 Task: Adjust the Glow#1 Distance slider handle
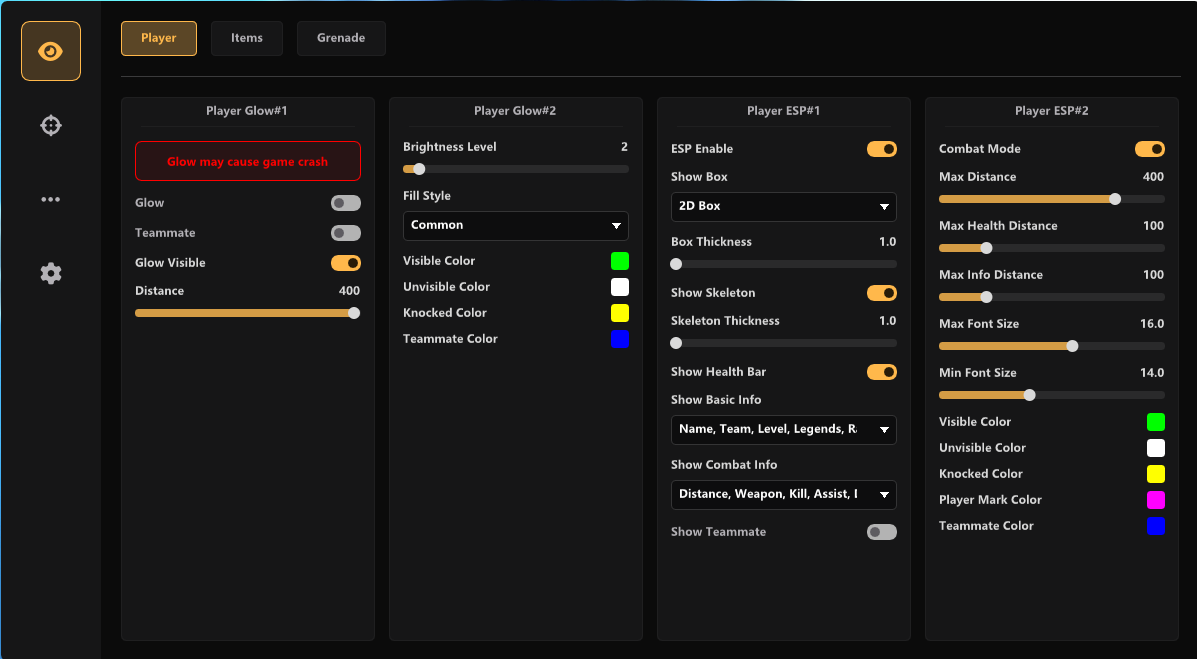354,313
